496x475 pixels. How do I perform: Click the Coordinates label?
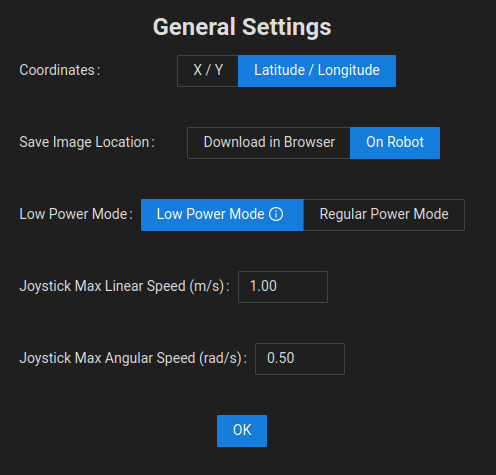(x=60, y=70)
